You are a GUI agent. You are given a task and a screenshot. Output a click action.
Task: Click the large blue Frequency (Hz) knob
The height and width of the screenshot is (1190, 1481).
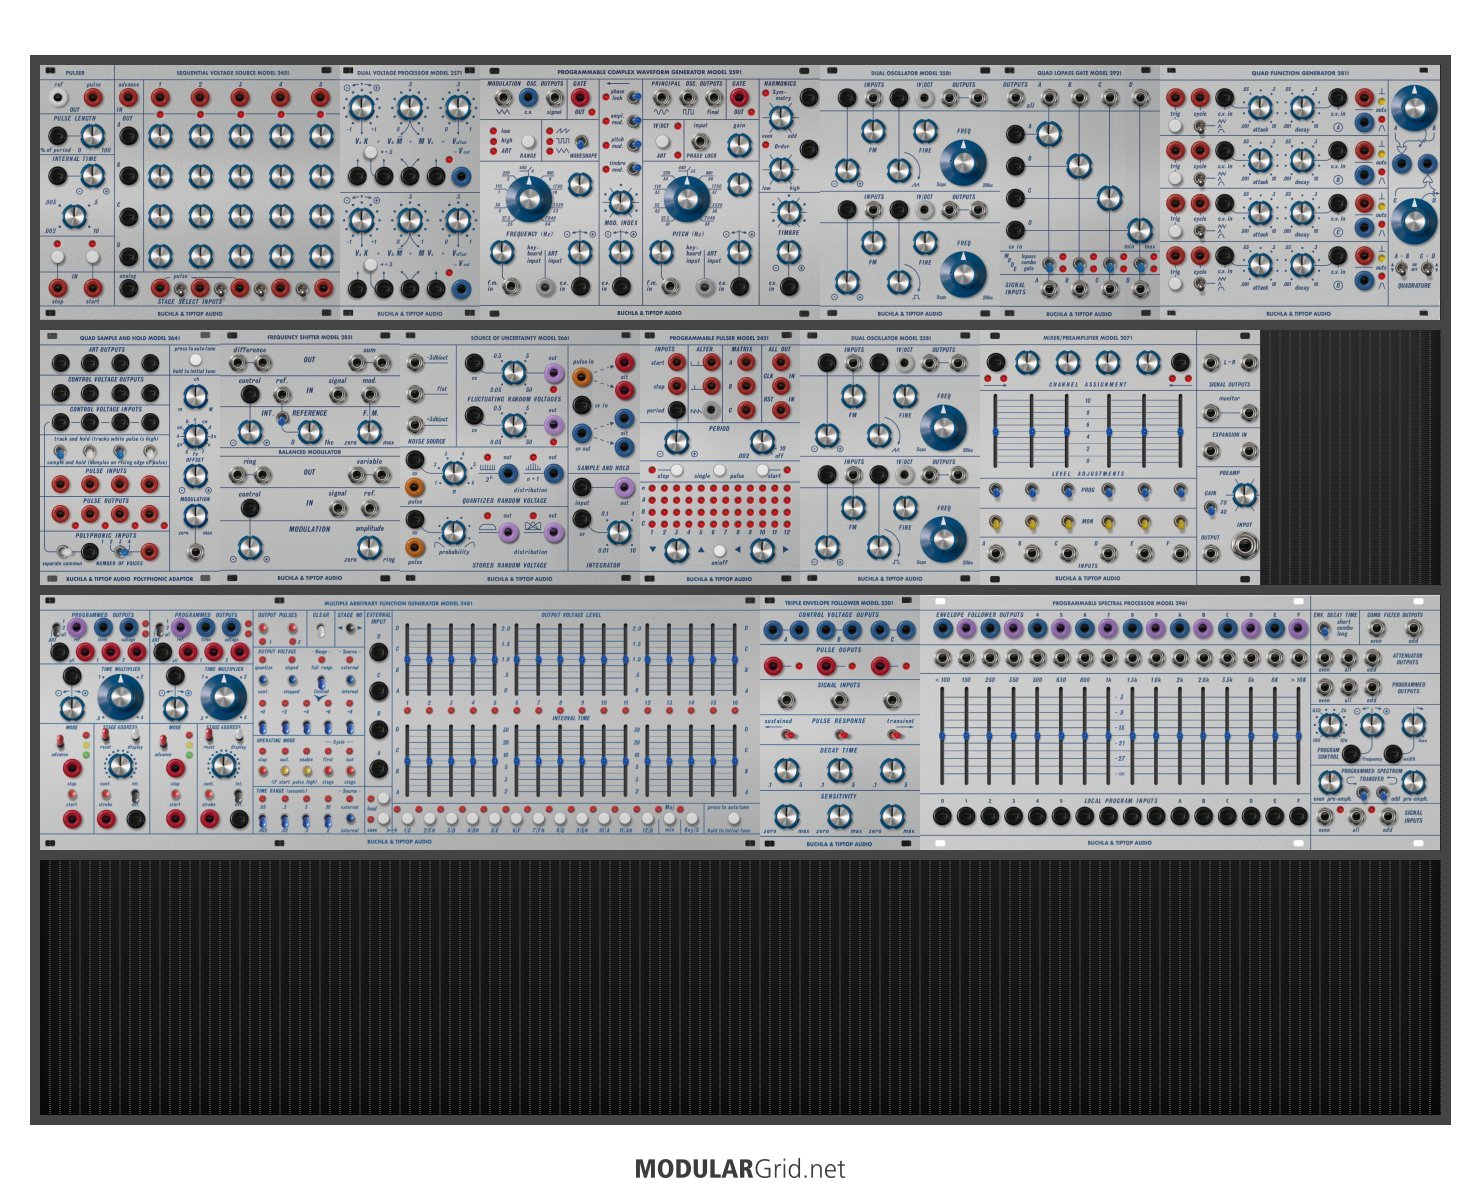528,199
